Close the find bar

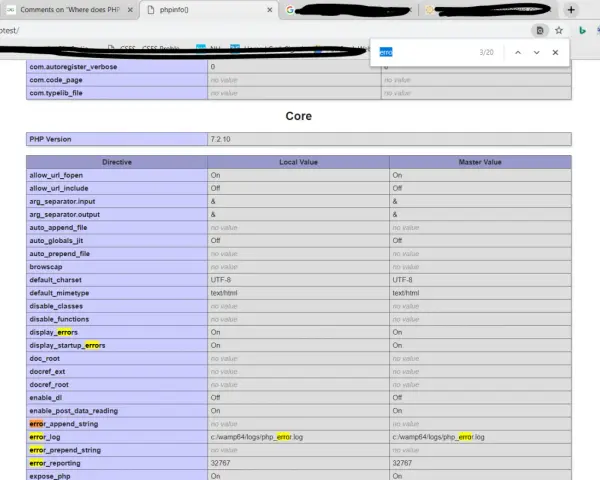pos(555,52)
